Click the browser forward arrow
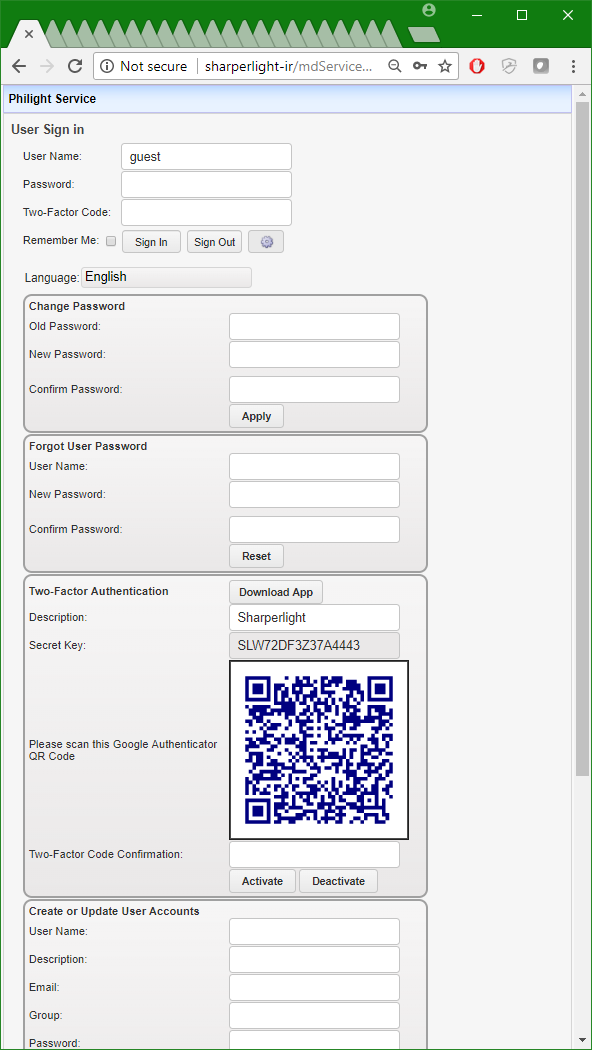The image size is (592, 1050). click(x=47, y=66)
